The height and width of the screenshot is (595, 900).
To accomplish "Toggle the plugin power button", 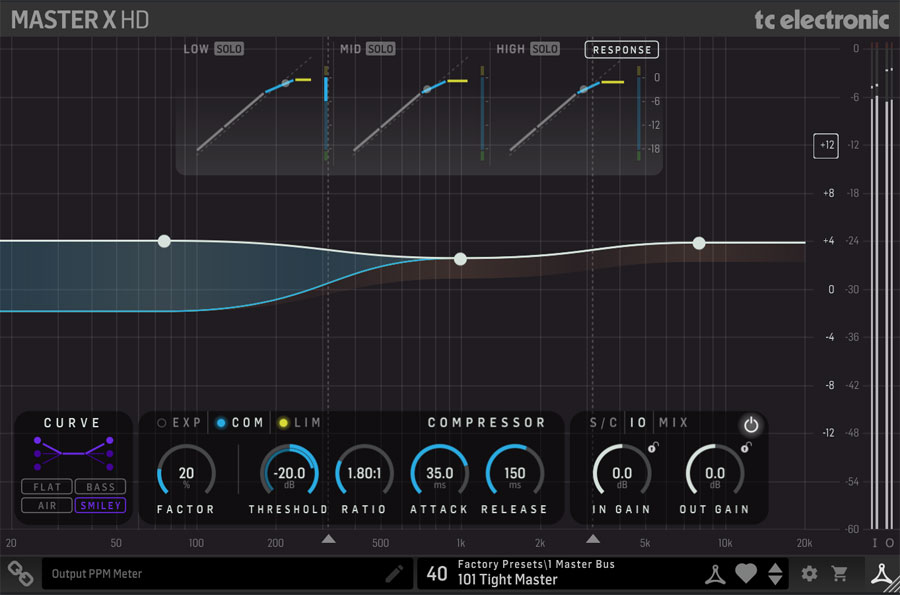I will pyautogui.click(x=751, y=425).
